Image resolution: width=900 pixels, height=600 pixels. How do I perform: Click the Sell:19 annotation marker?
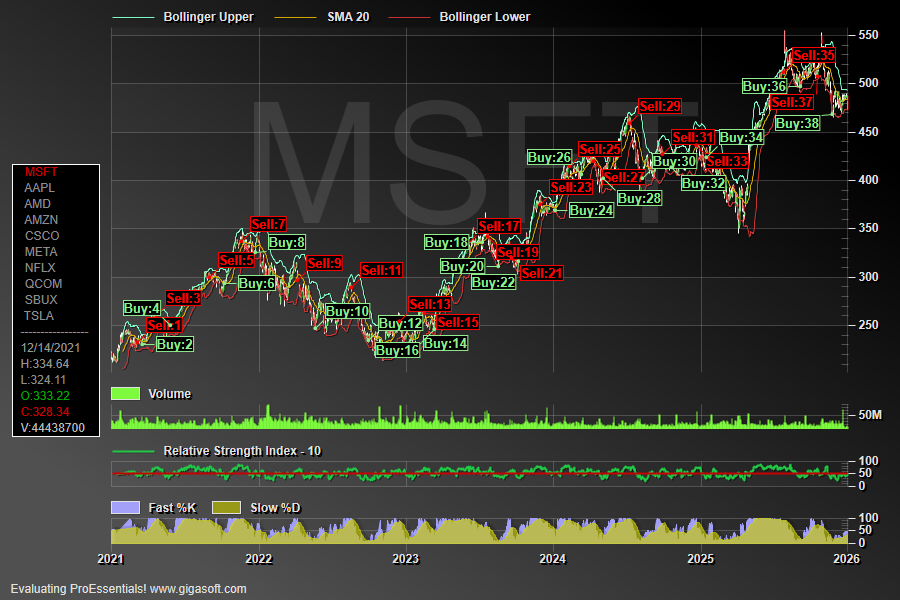point(518,252)
